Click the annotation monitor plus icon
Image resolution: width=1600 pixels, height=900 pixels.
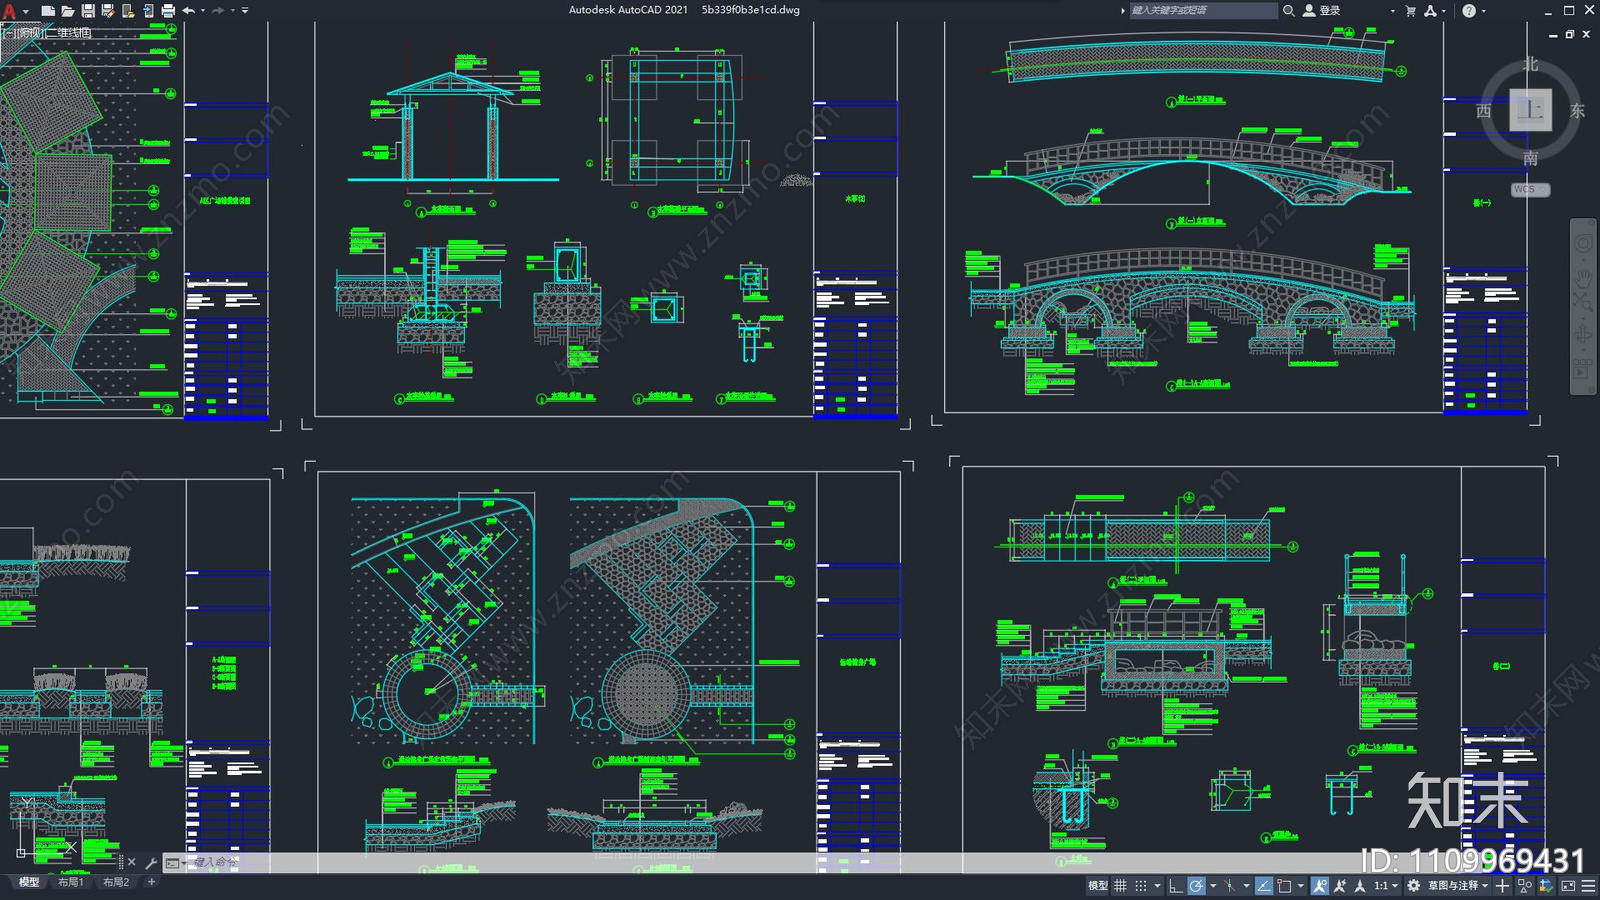point(1502,885)
